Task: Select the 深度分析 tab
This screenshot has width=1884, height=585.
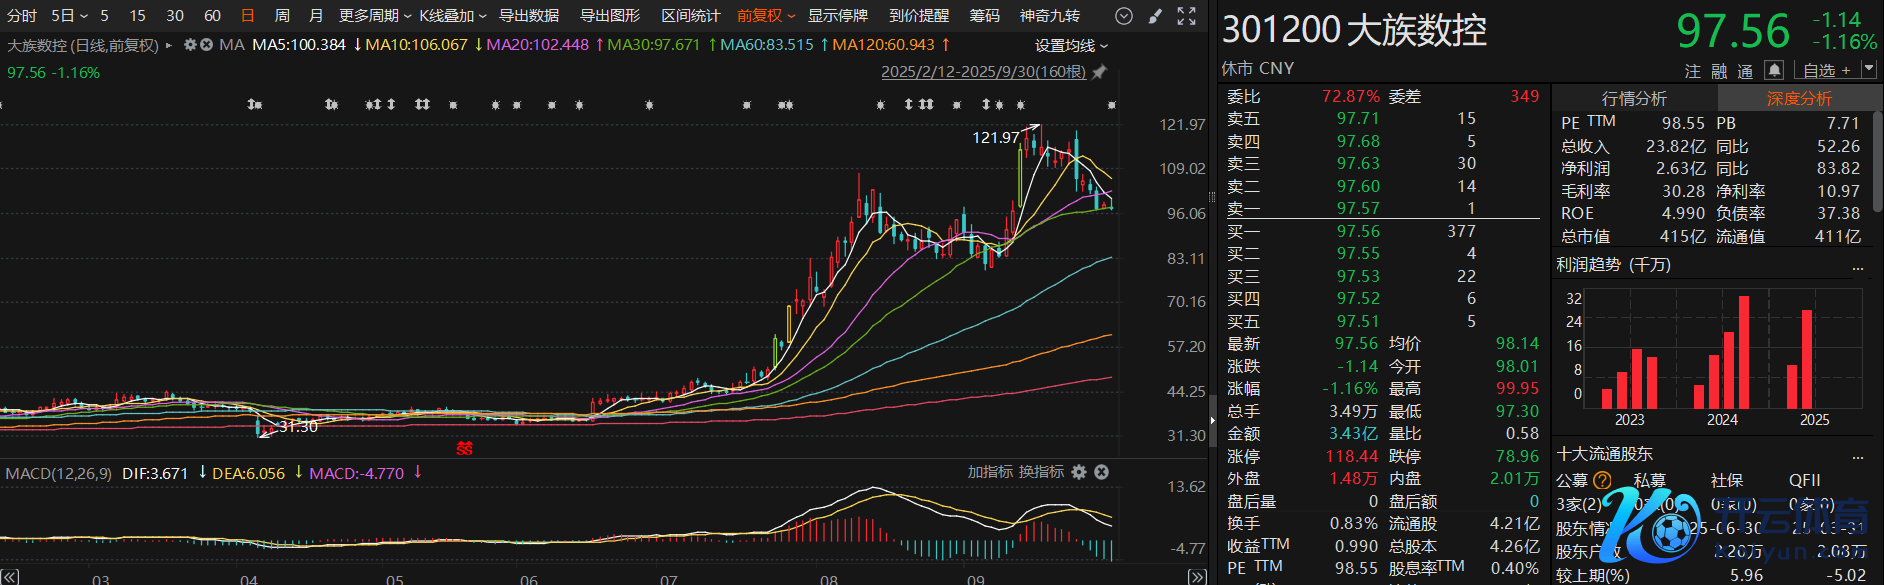Action: [1799, 98]
